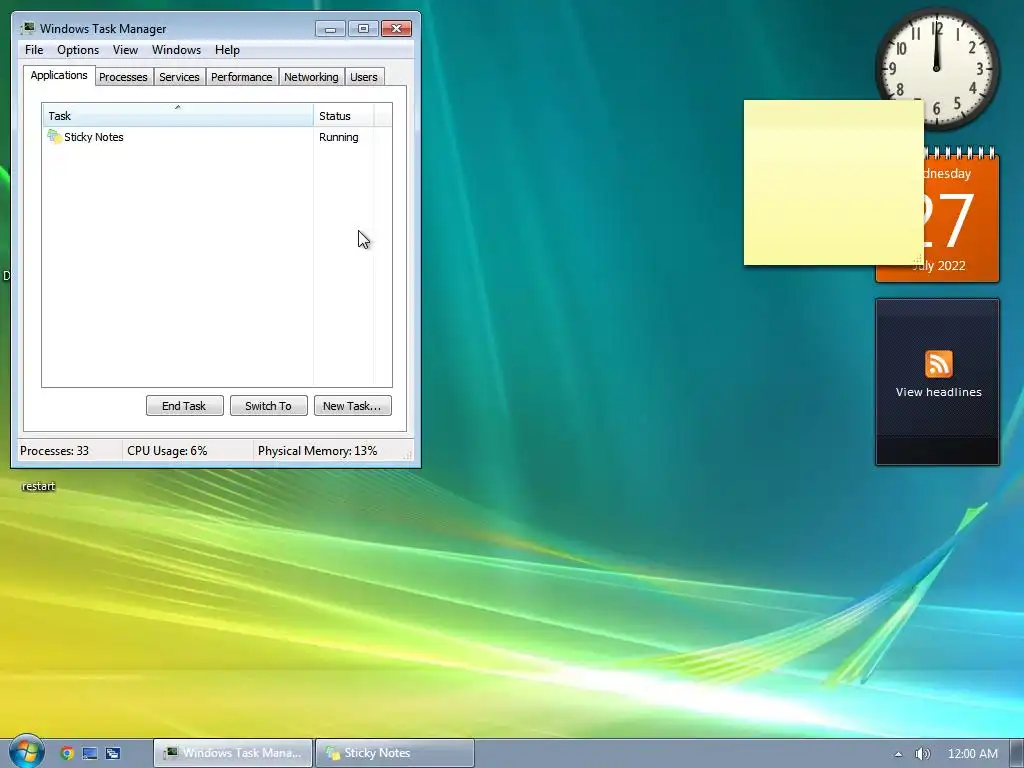Click the New Task... button

point(353,406)
